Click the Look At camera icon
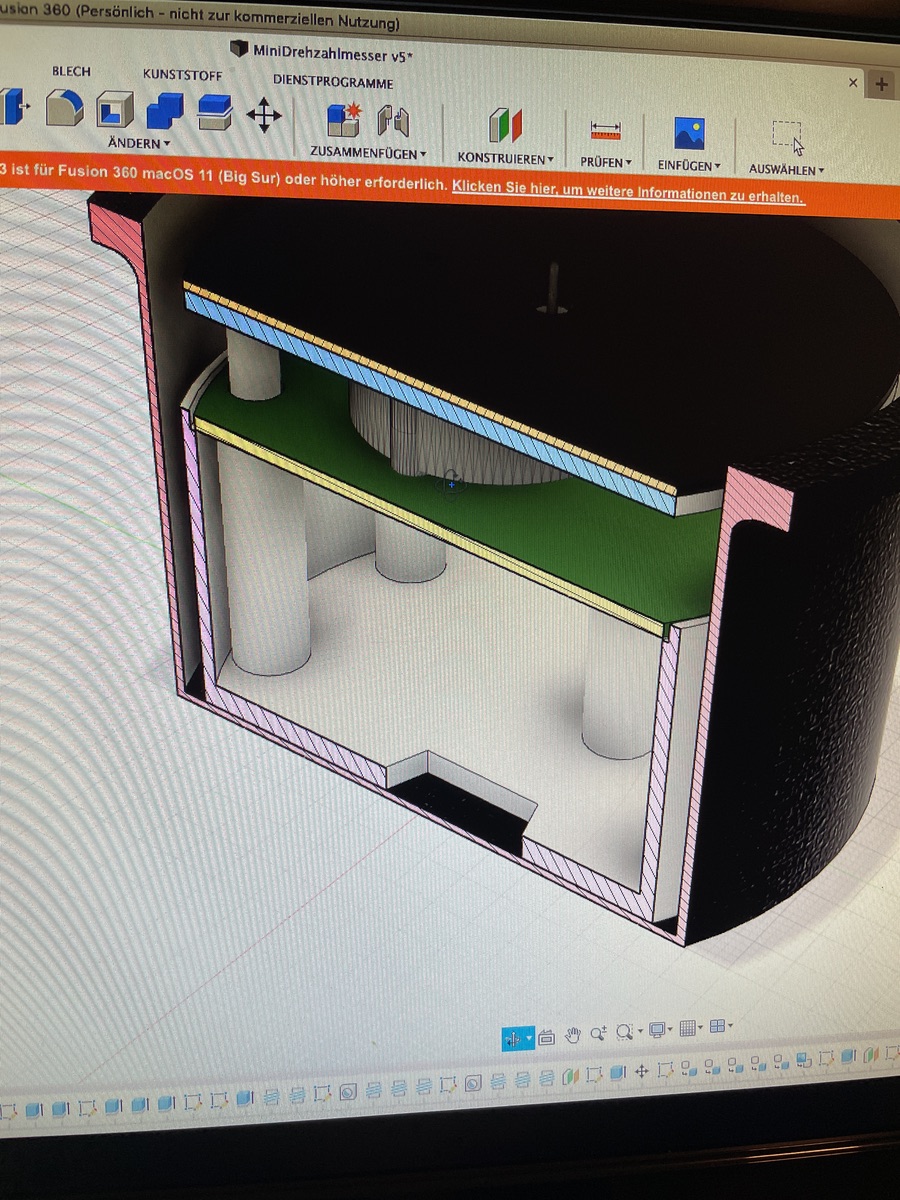This screenshot has height=1200, width=900. click(x=546, y=1037)
